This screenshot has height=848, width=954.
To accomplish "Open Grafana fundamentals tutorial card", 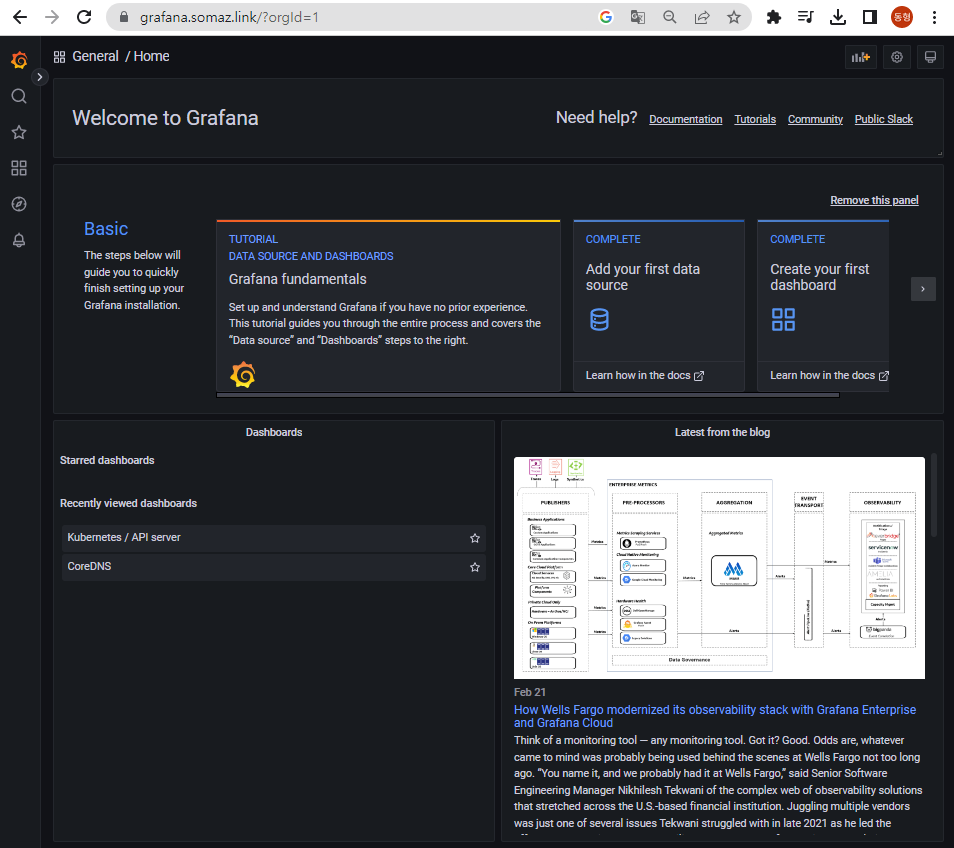I will click(388, 306).
